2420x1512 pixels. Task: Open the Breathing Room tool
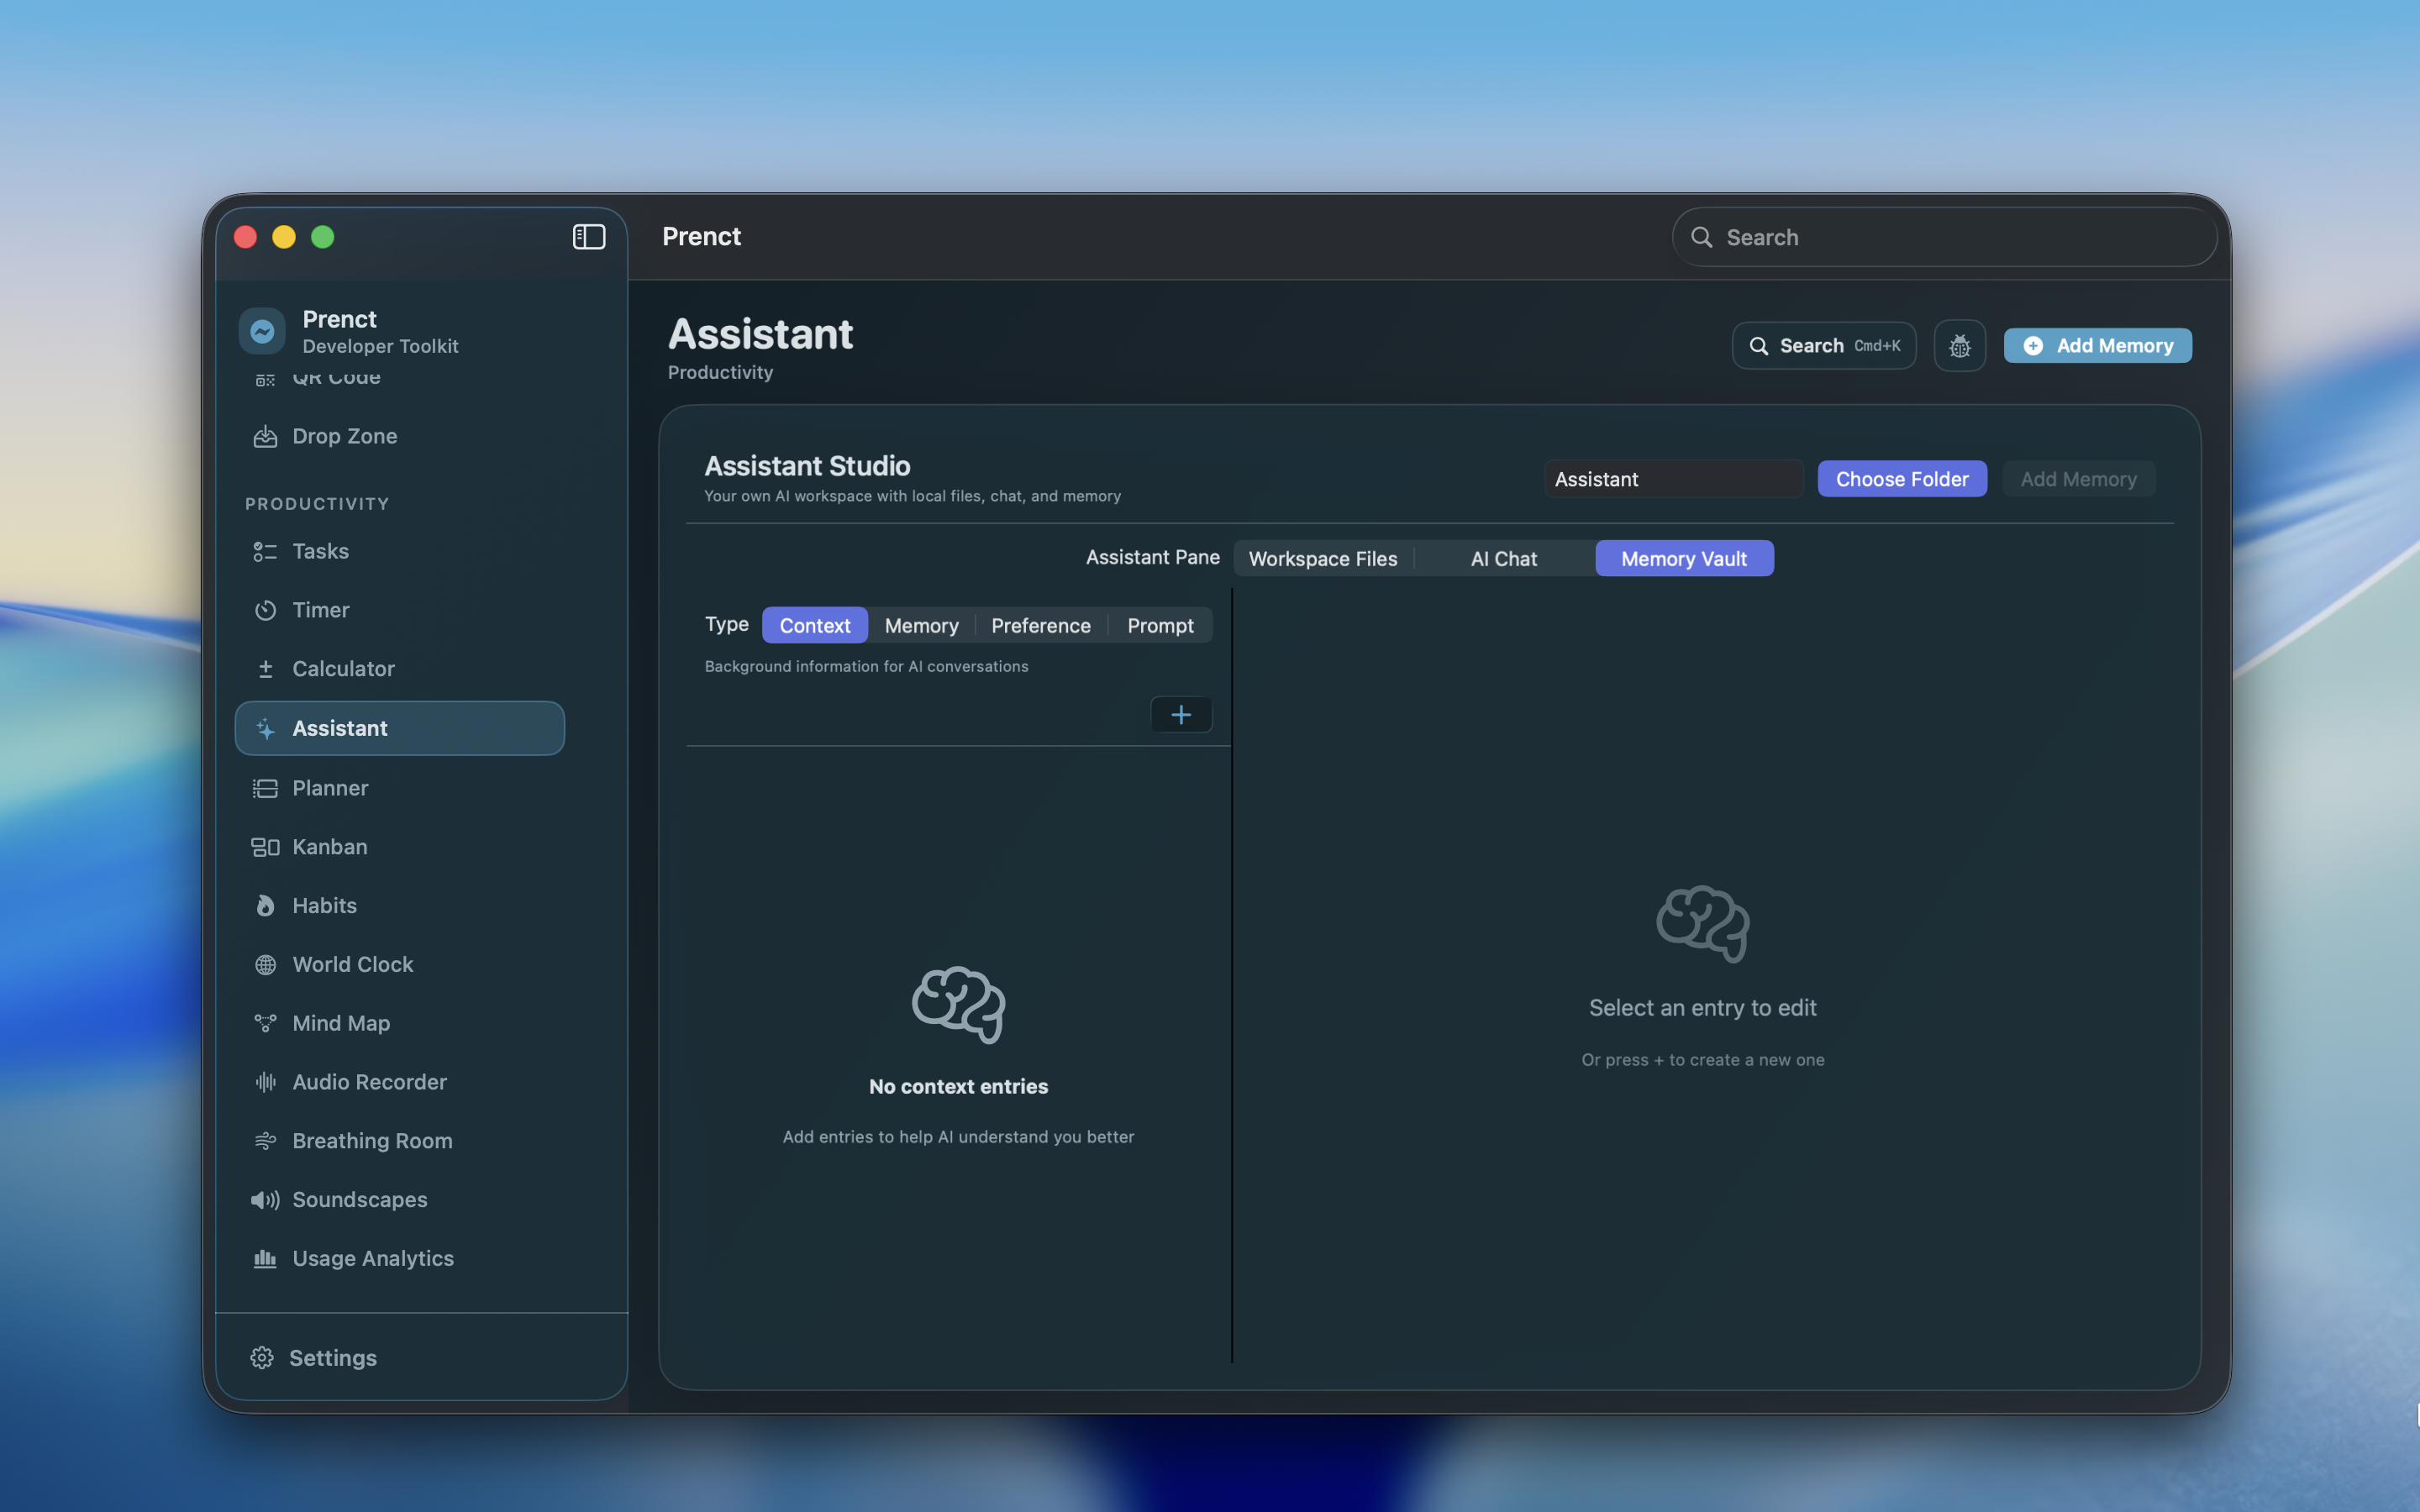(373, 1140)
